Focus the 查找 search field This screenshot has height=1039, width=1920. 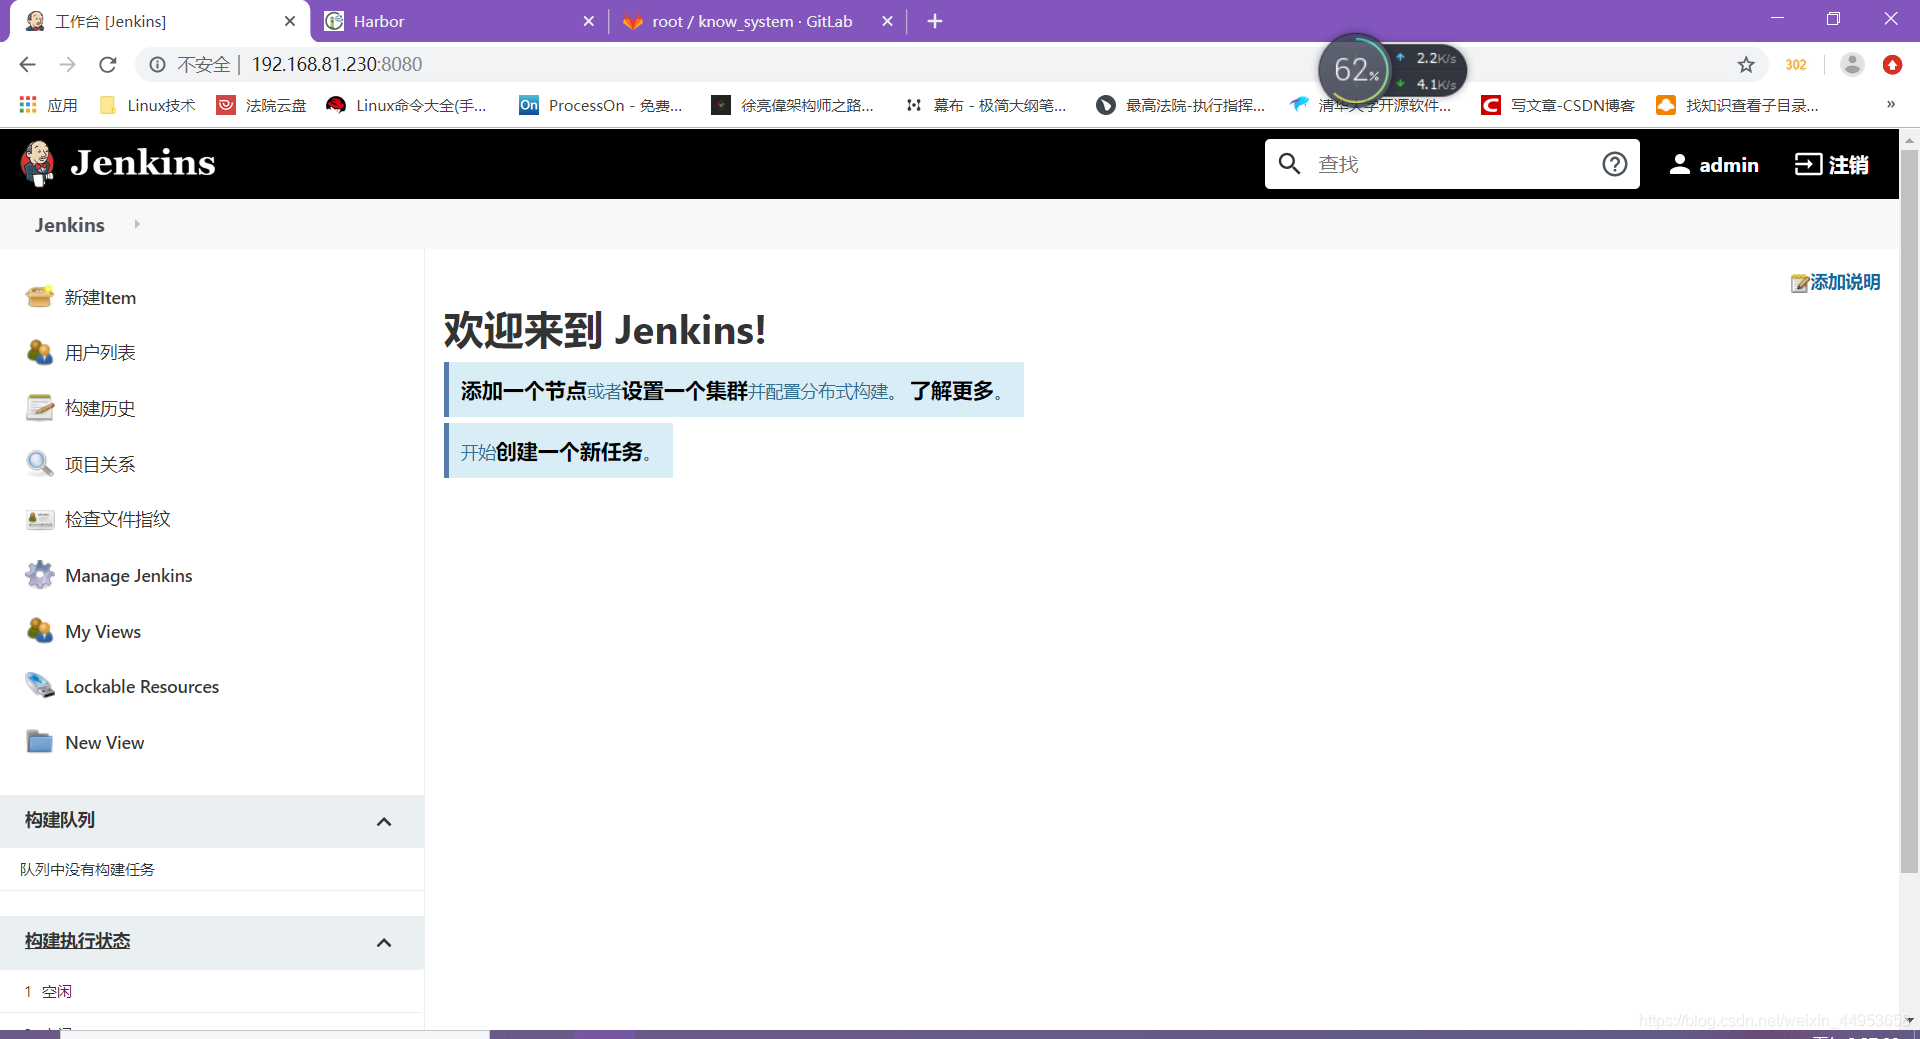[1452, 164]
